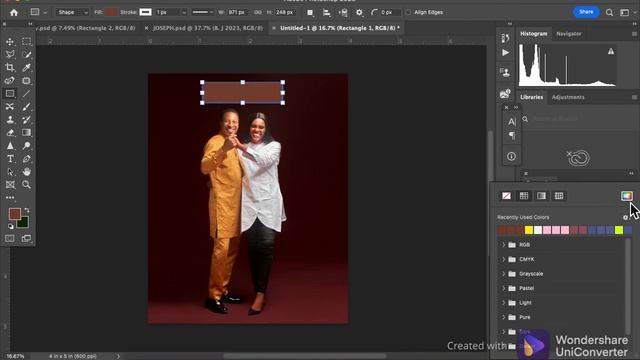This screenshot has width=640, height=360.
Task: Select the Brush tool
Action: point(27,107)
